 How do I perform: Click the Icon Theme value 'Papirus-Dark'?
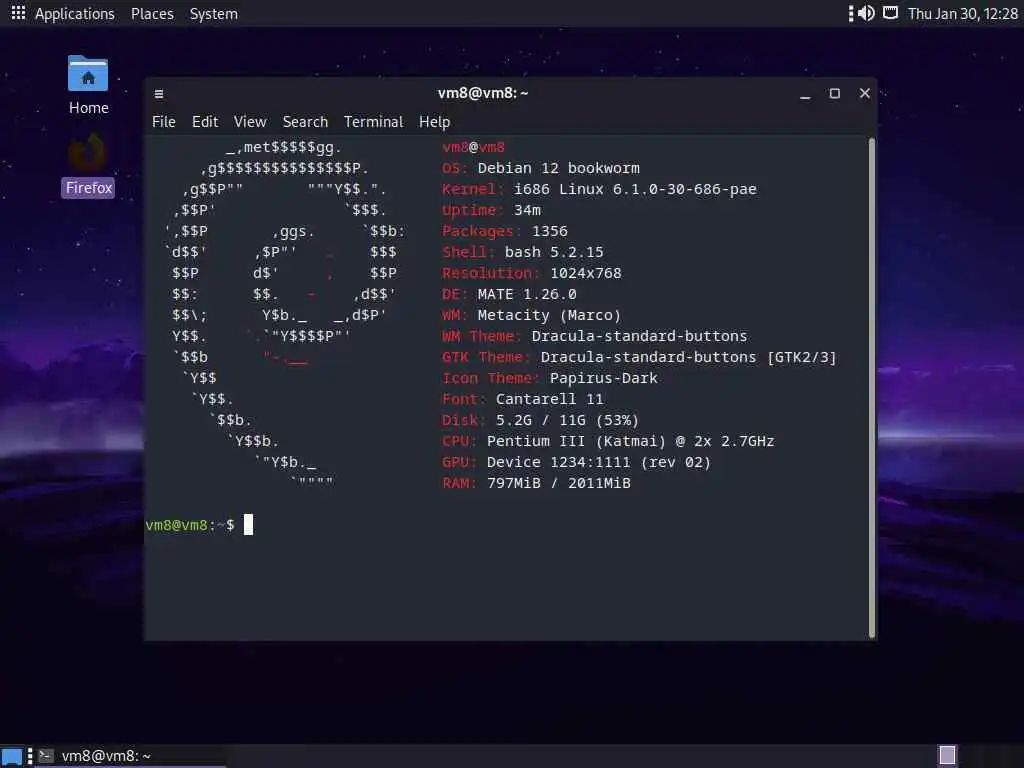tap(603, 377)
